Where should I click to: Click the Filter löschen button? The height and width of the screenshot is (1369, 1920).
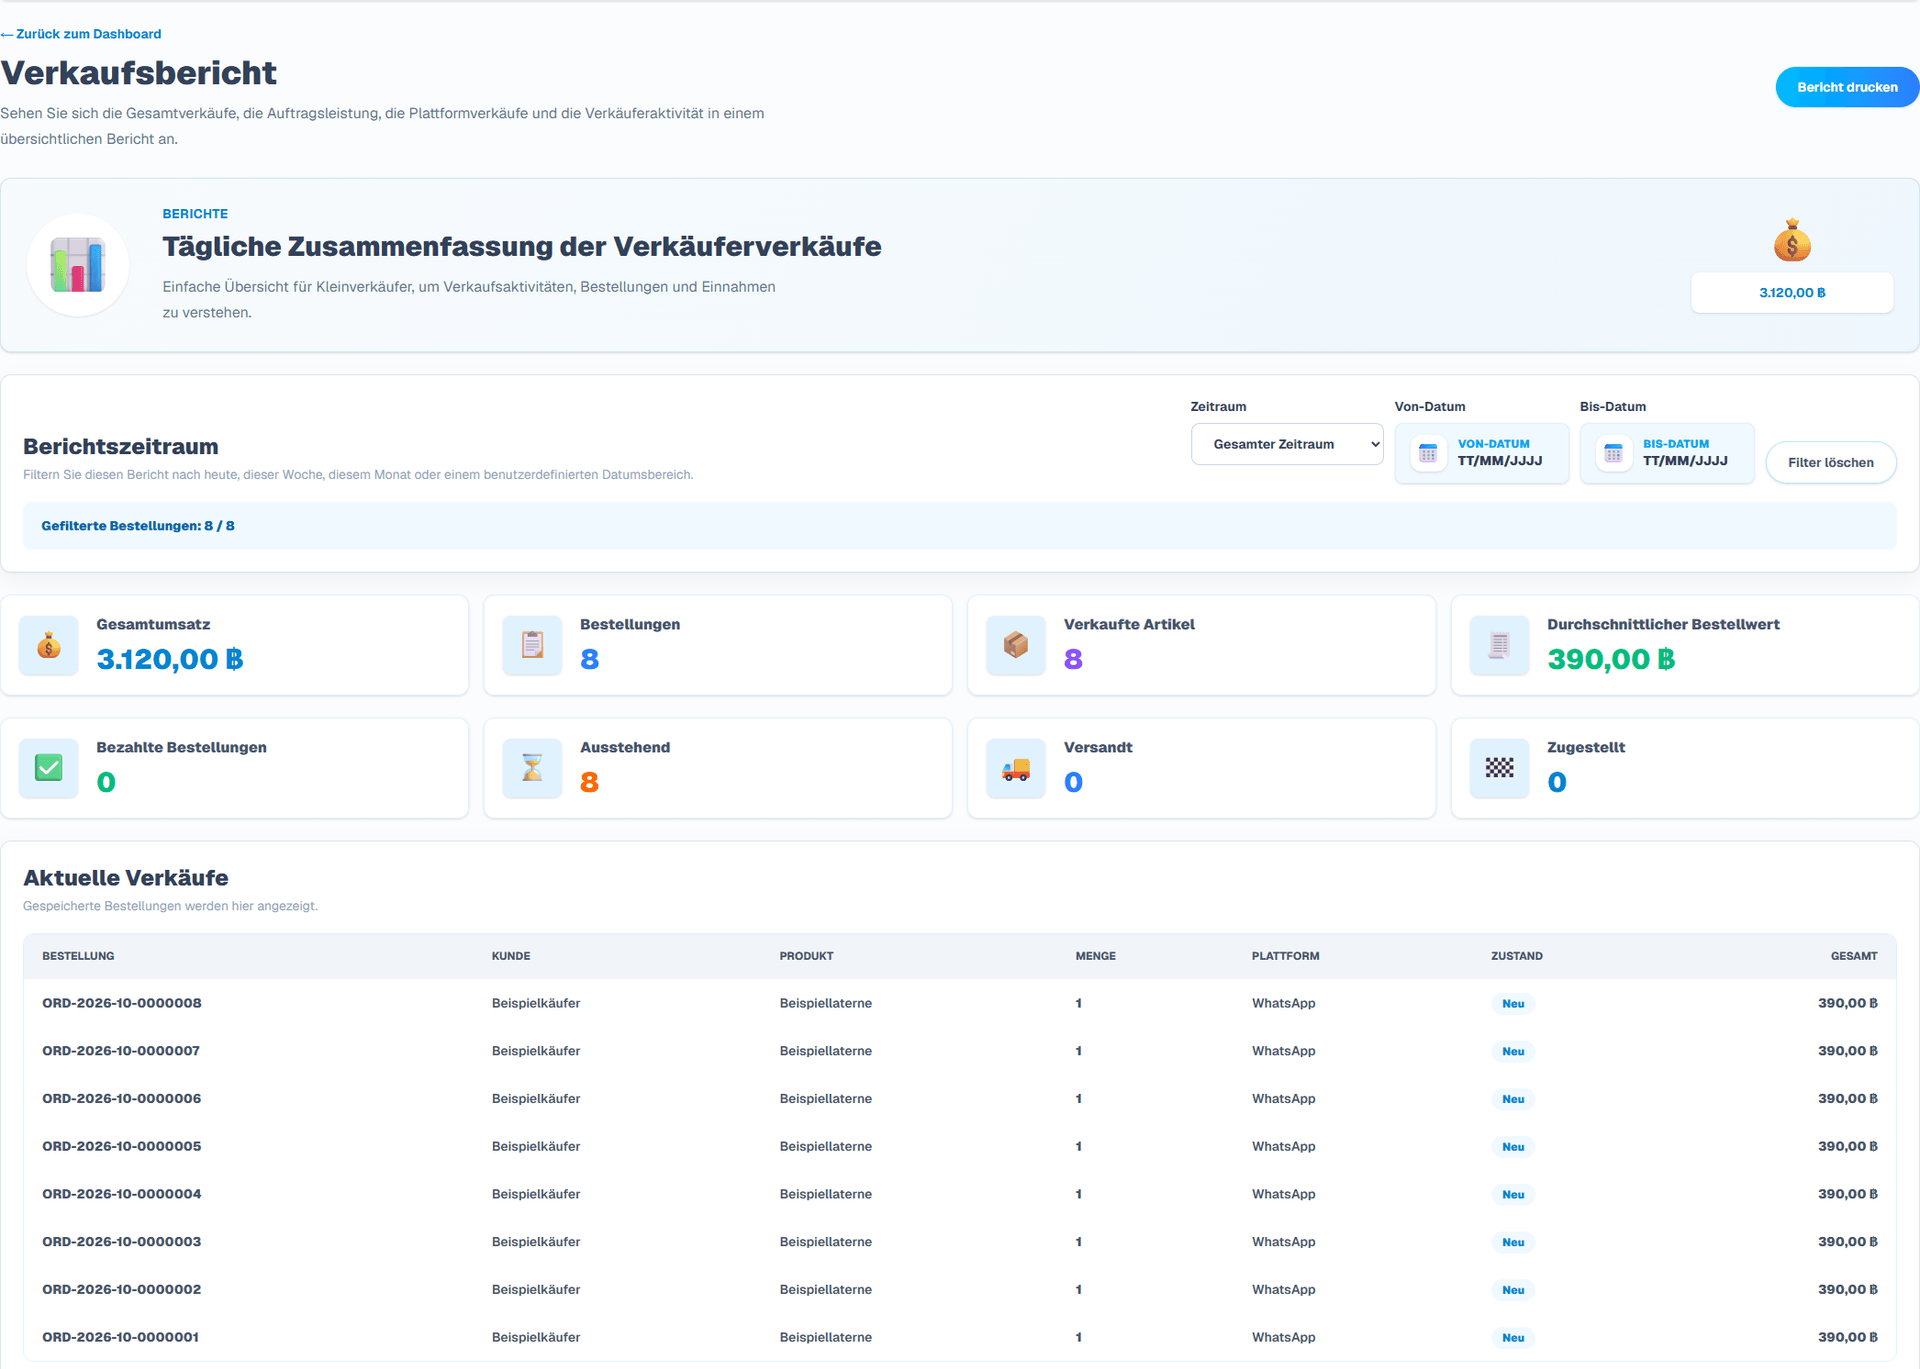(1830, 462)
